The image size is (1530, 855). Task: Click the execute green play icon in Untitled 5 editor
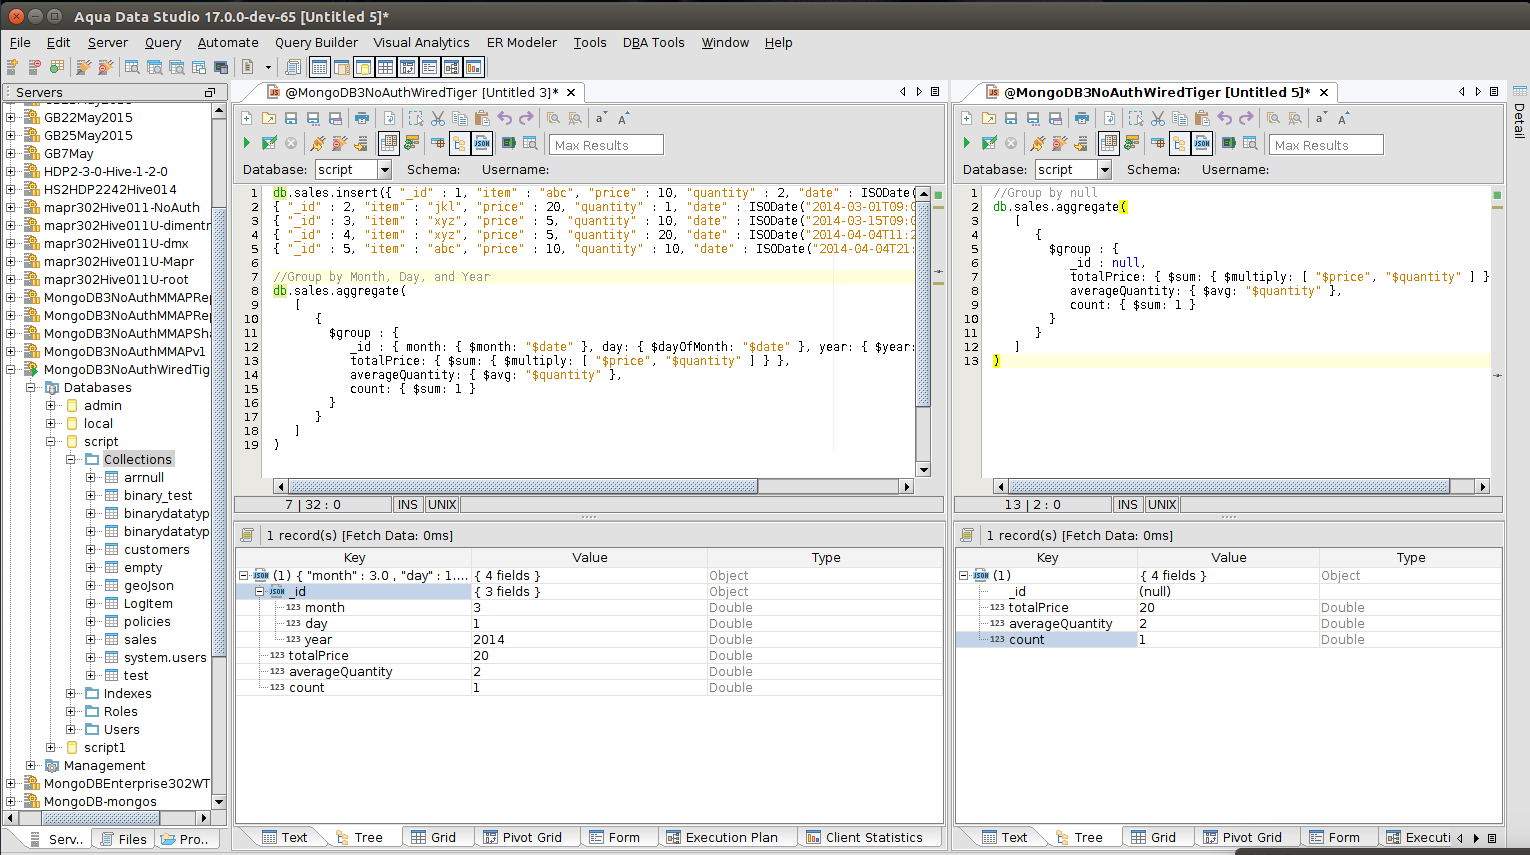(x=967, y=143)
